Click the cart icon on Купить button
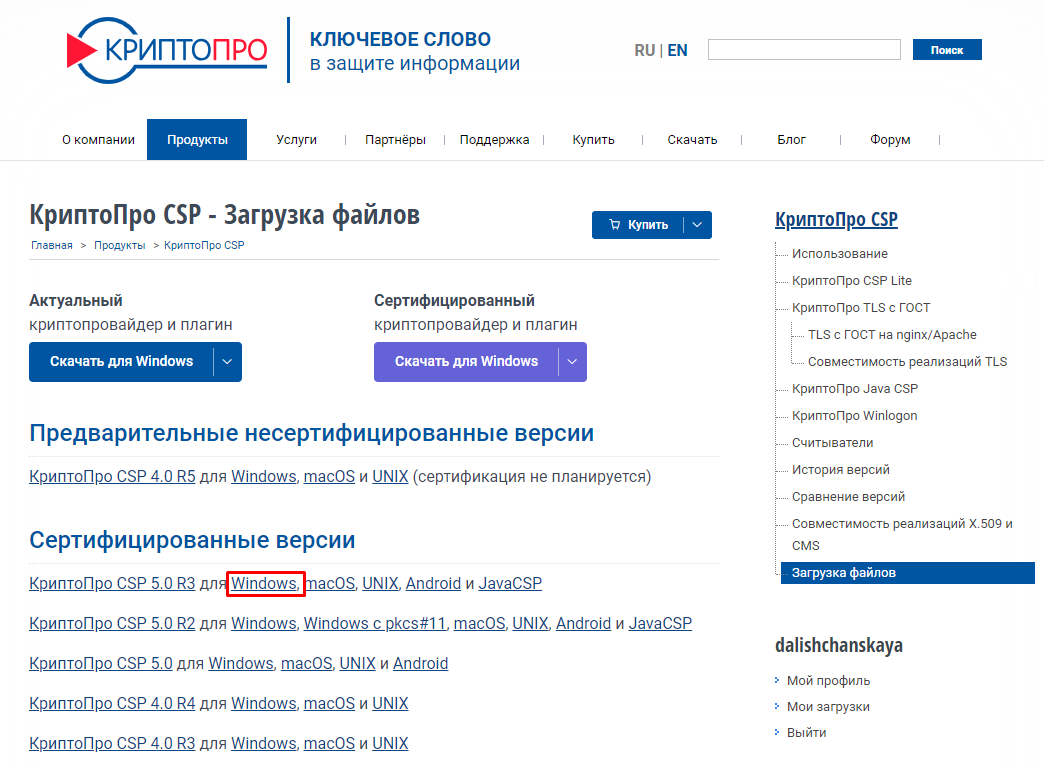The image size is (1044, 767). click(615, 225)
